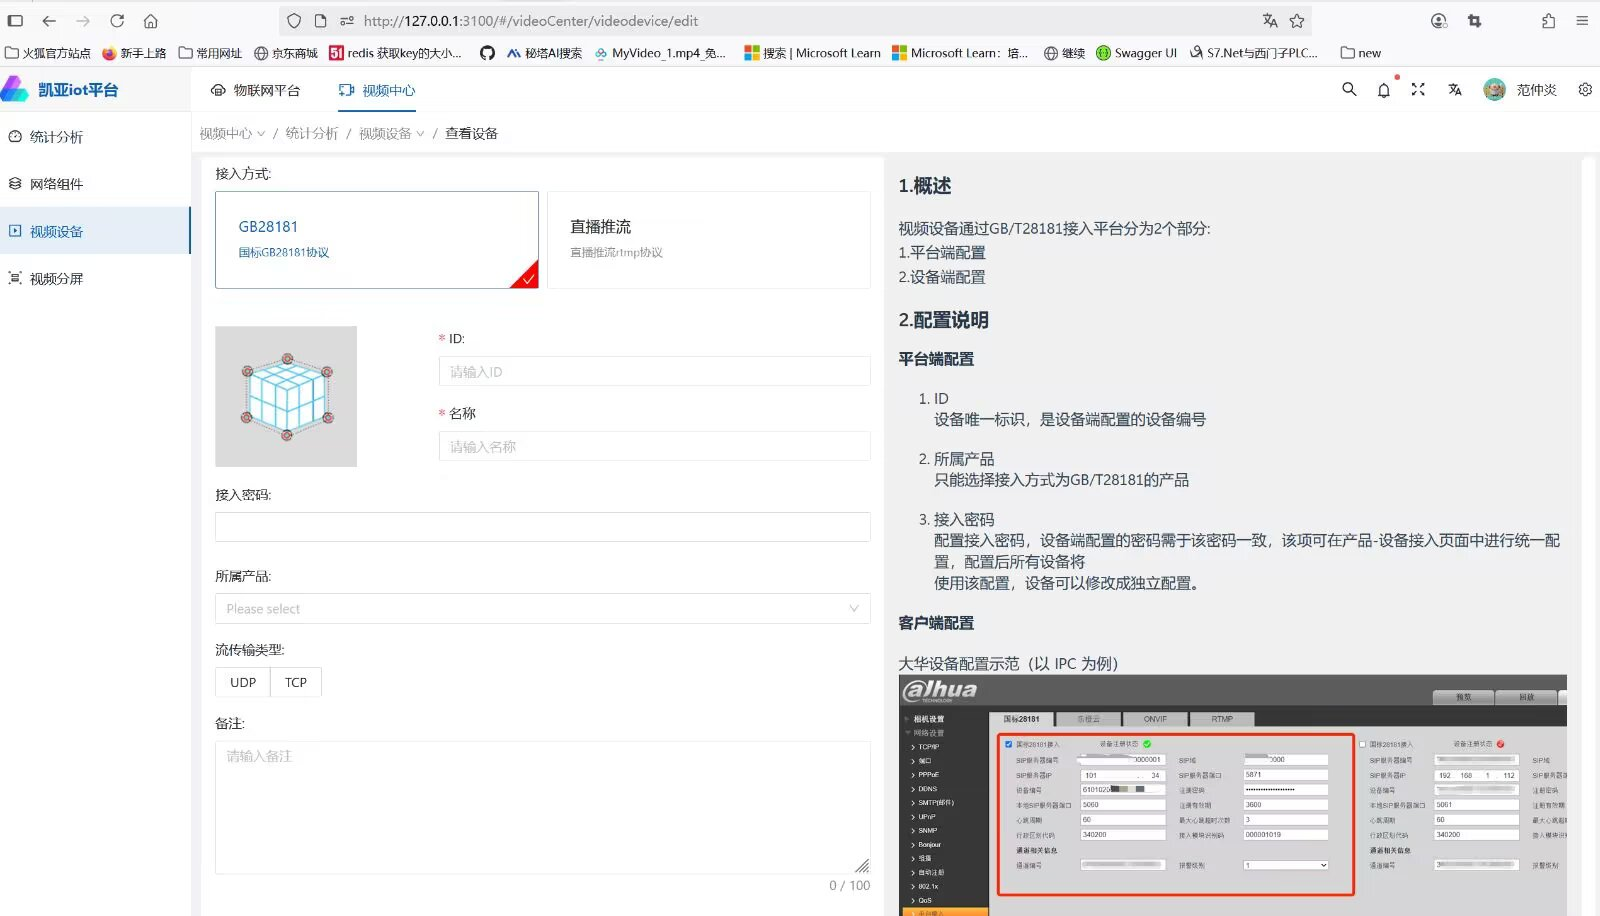Open the language translation switcher in header

1454,90
